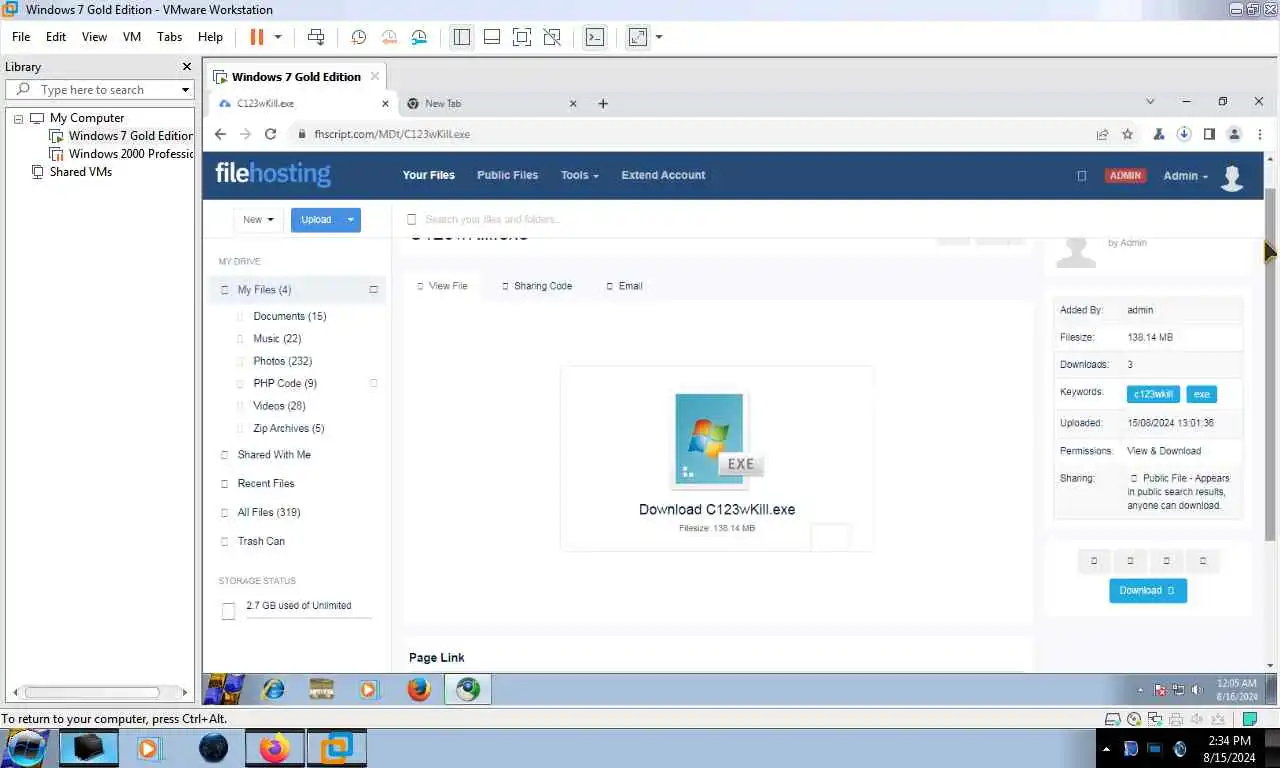Open the Extend Account link
The image size is (1280, 768).
[663, 175]
